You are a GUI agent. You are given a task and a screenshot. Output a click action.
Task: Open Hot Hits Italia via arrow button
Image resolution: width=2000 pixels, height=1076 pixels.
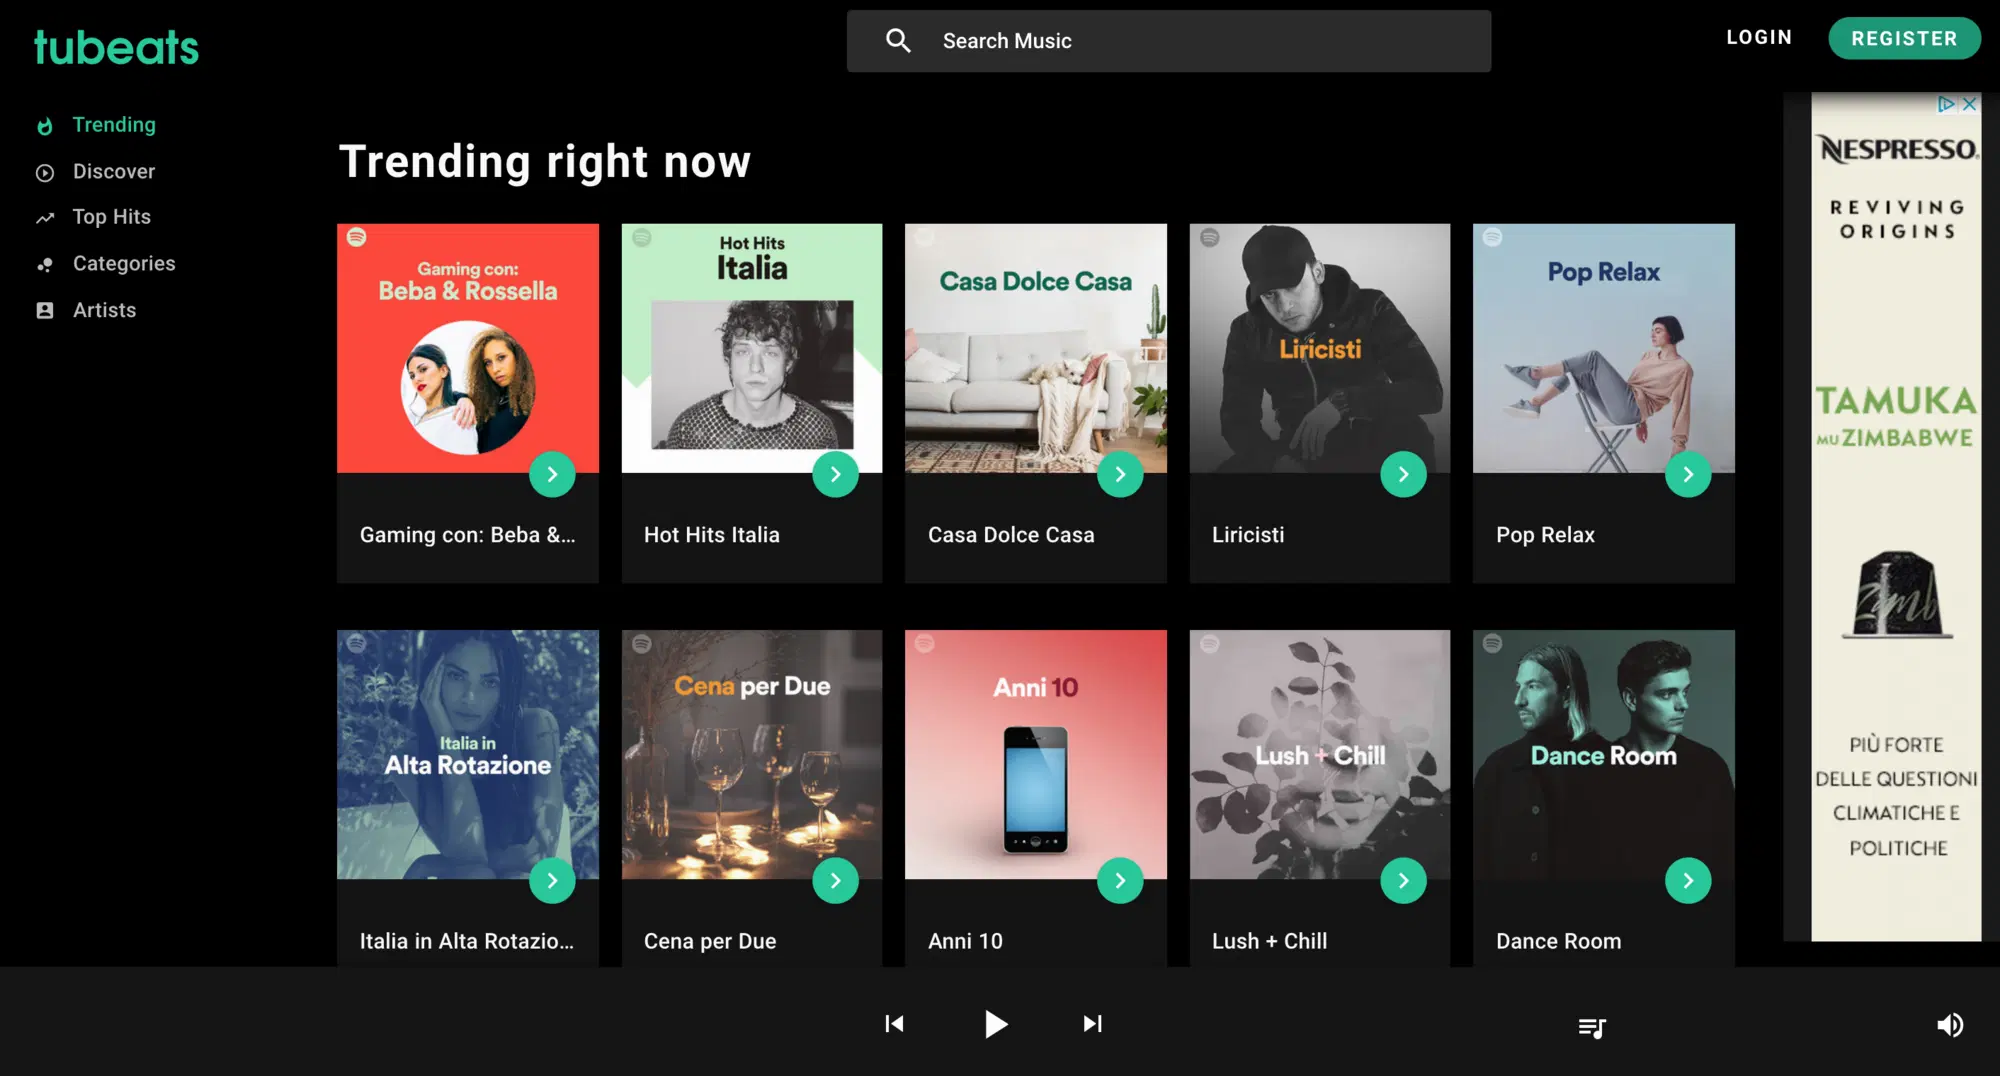pos(835,475)
